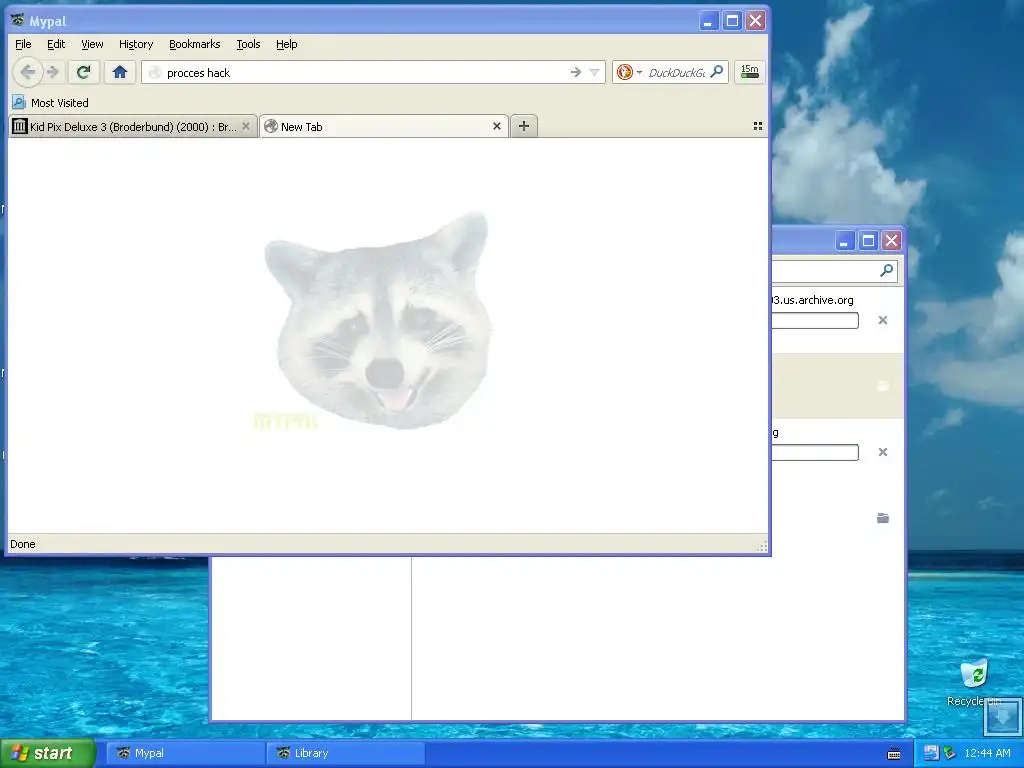Click the Done status bar text
Screen dimensions: 1024x768
pos(23,544)
